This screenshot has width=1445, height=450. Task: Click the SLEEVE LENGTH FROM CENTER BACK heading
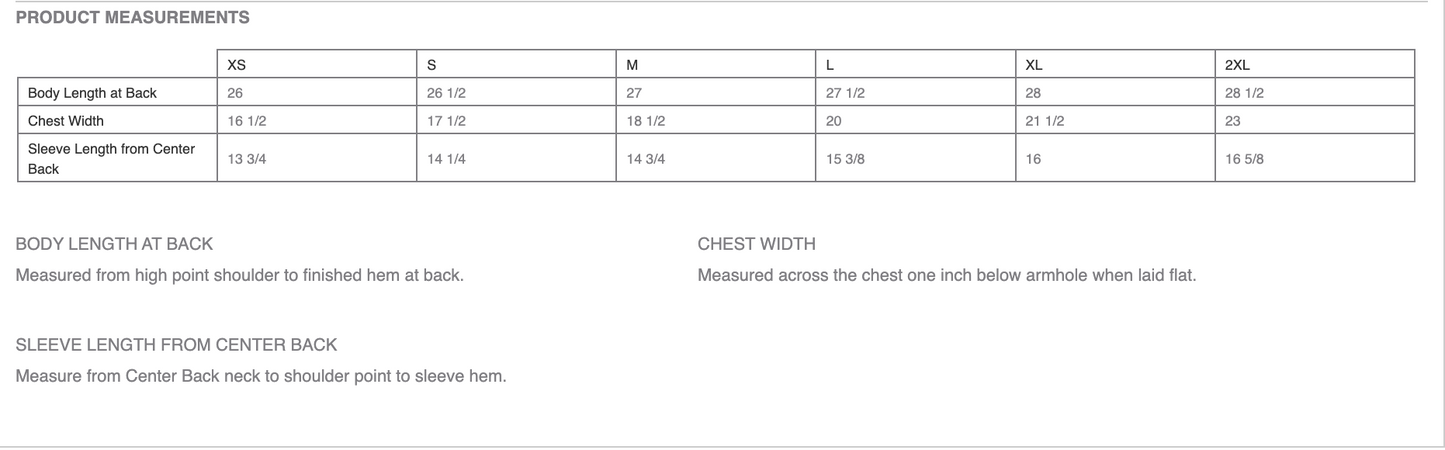point(176,345)
